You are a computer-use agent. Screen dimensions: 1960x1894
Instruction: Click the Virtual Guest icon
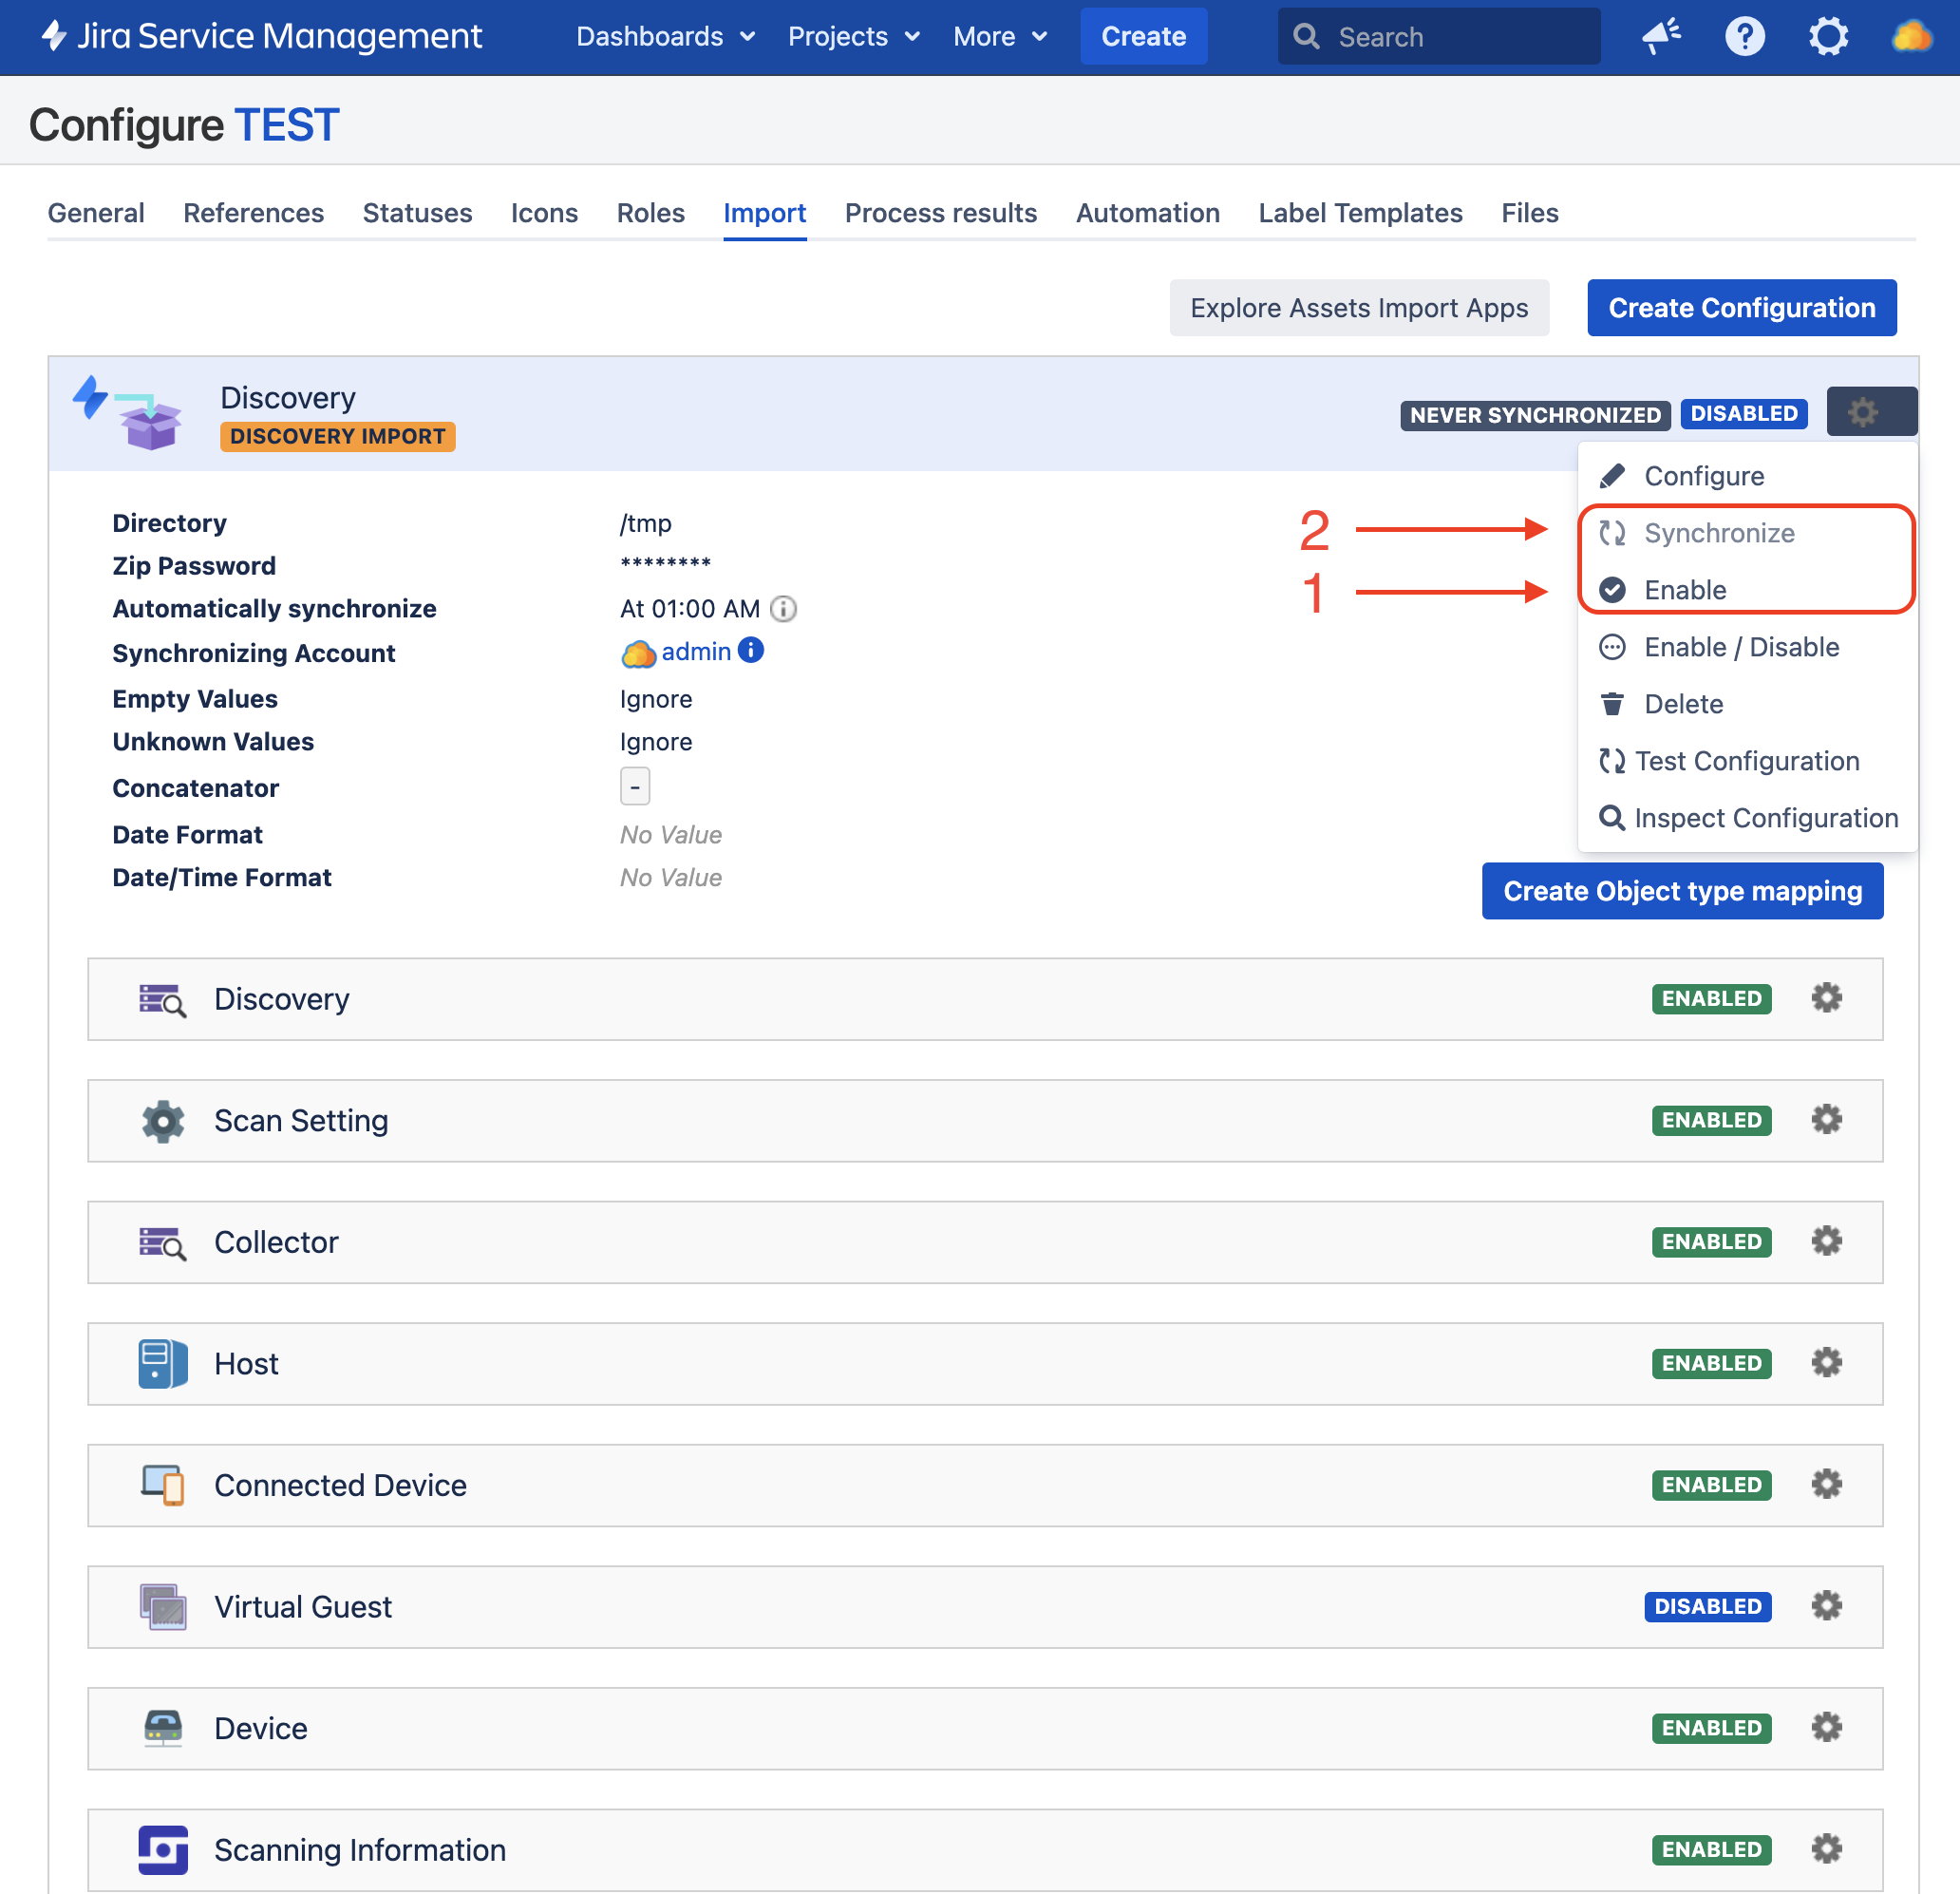point(163,1606)
